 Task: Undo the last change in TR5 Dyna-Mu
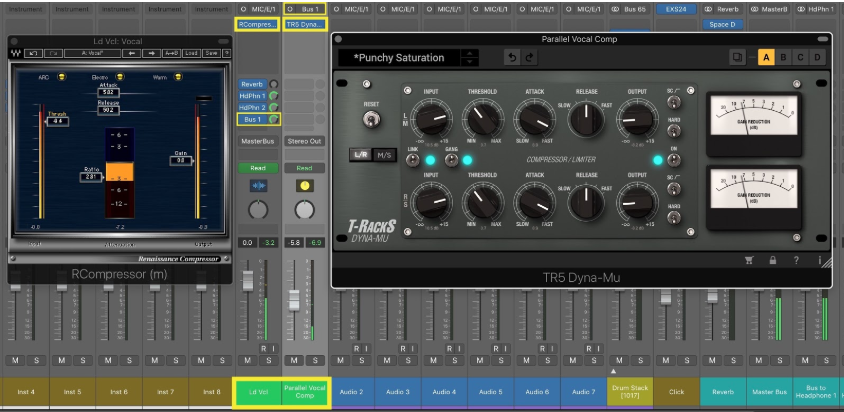pos(512,58)
